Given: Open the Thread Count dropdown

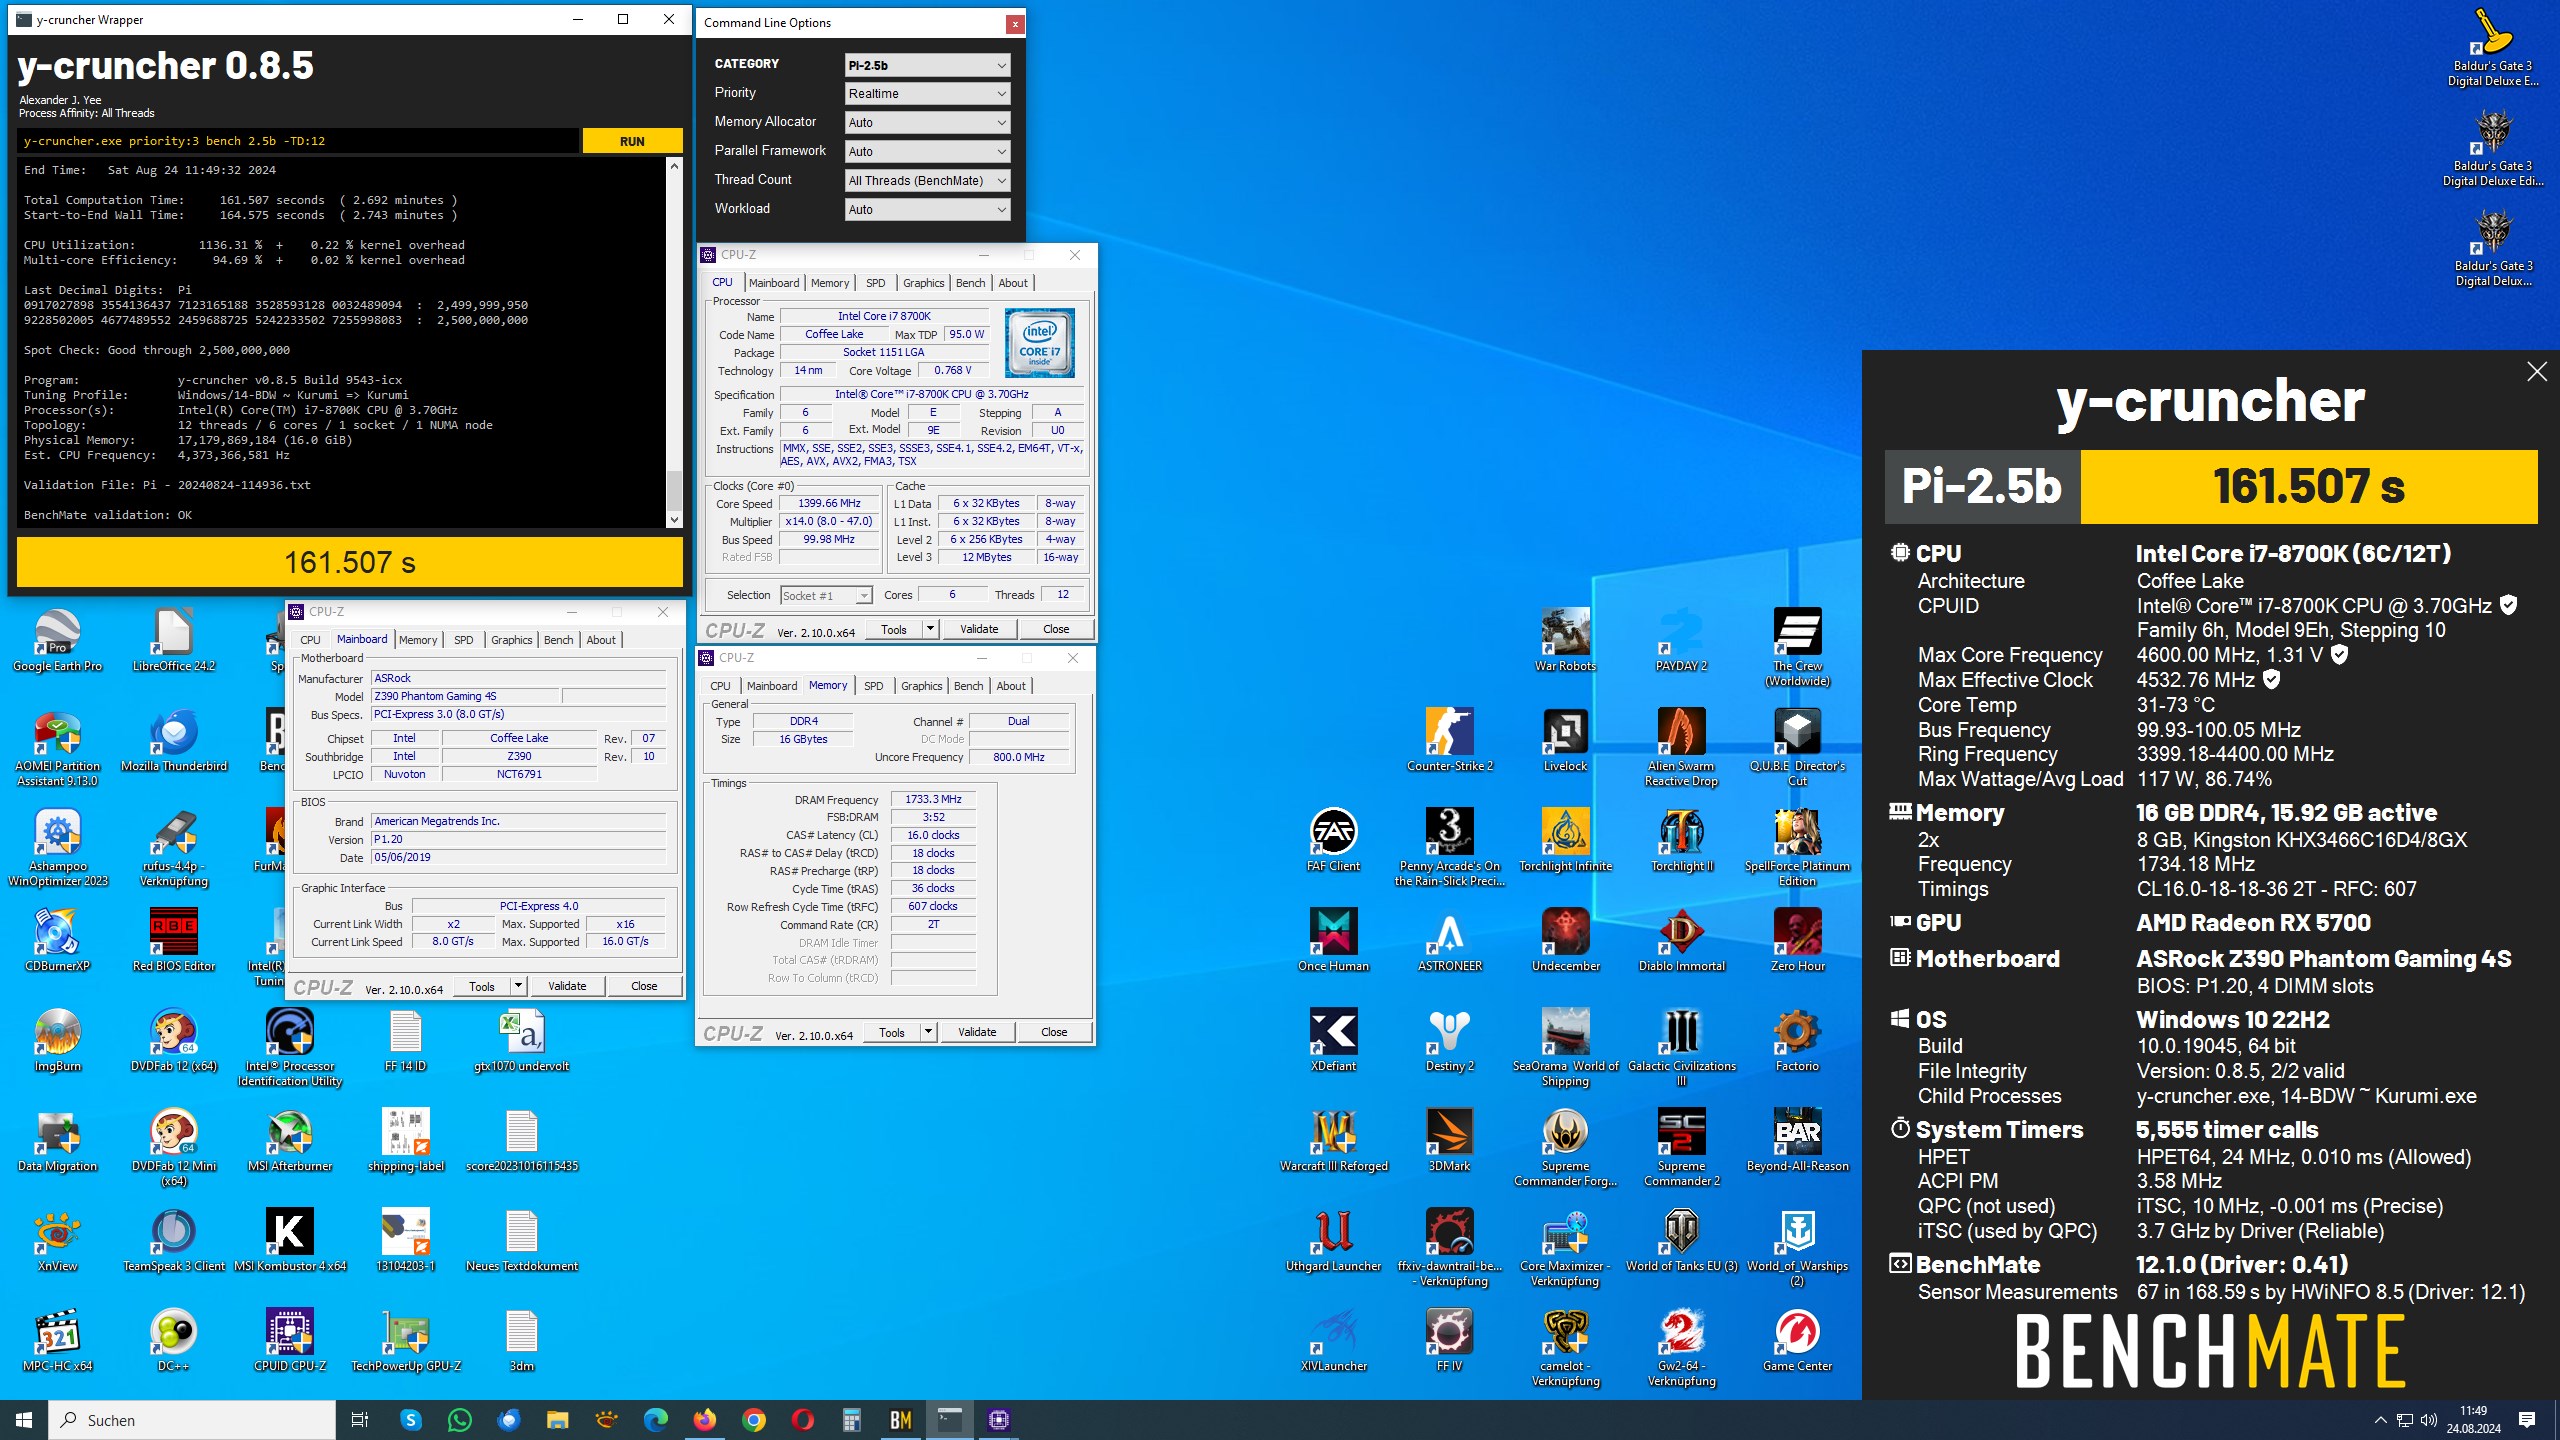Looking at the screenshot, I should click(x=927, y=181).
